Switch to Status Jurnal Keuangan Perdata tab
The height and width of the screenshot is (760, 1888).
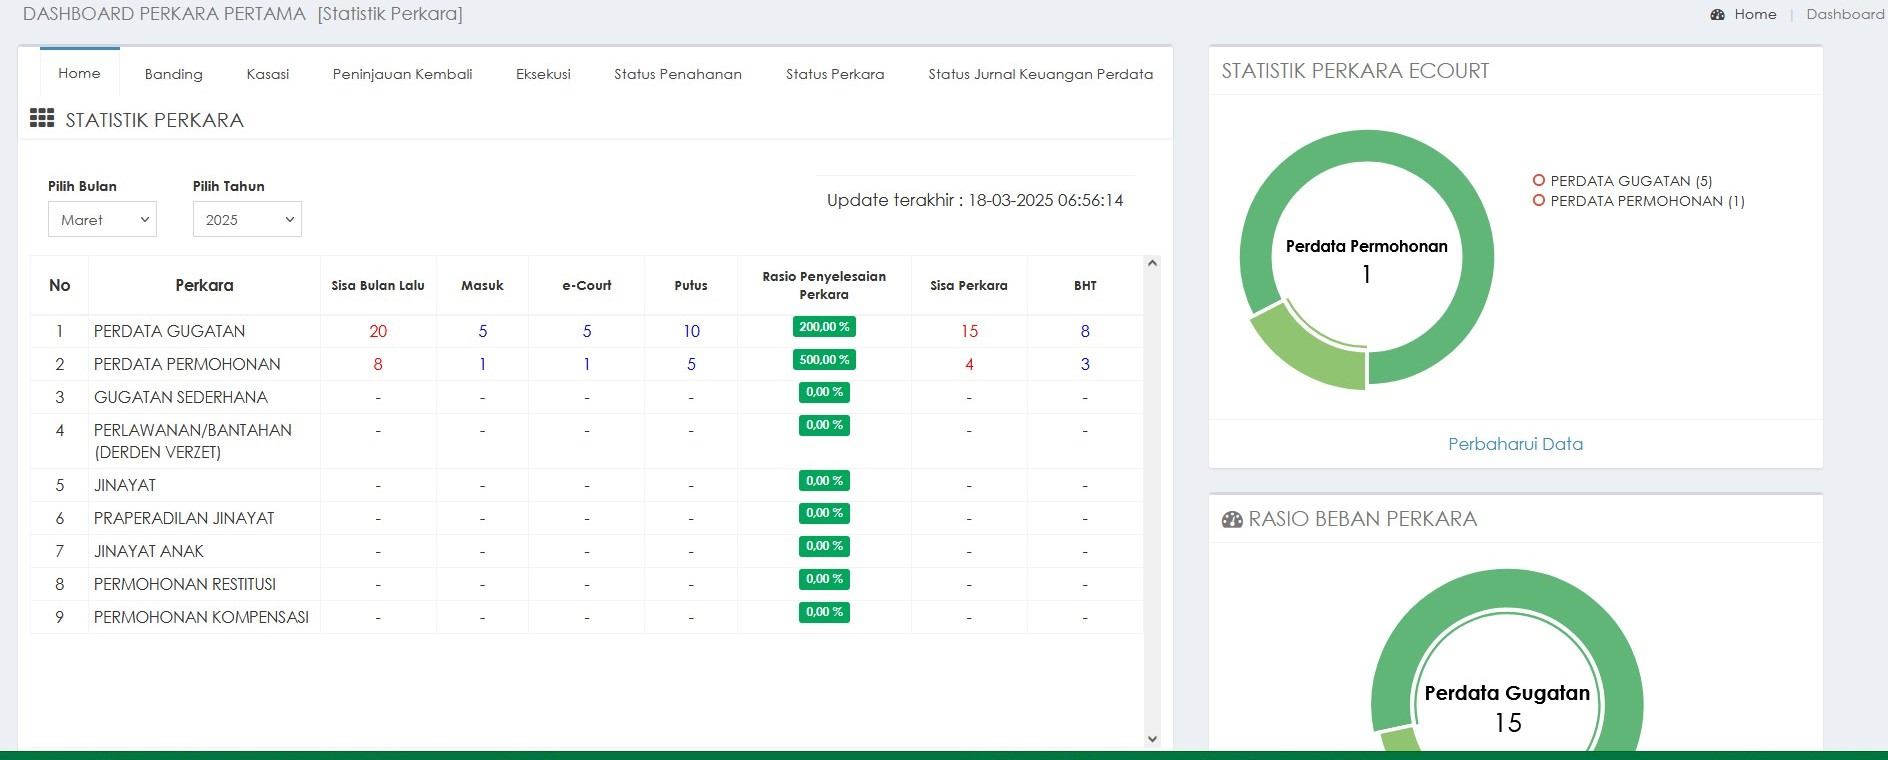click(1040, 74)
